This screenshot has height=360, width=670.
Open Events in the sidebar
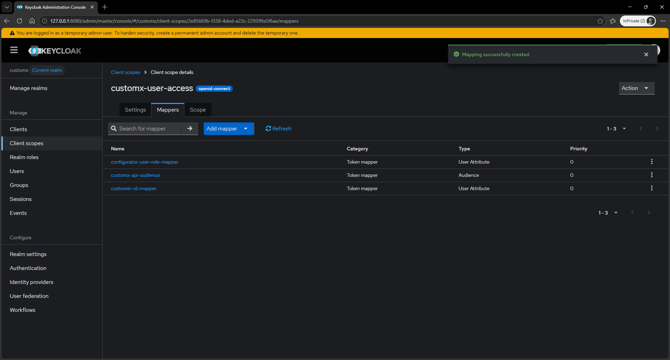18,213
